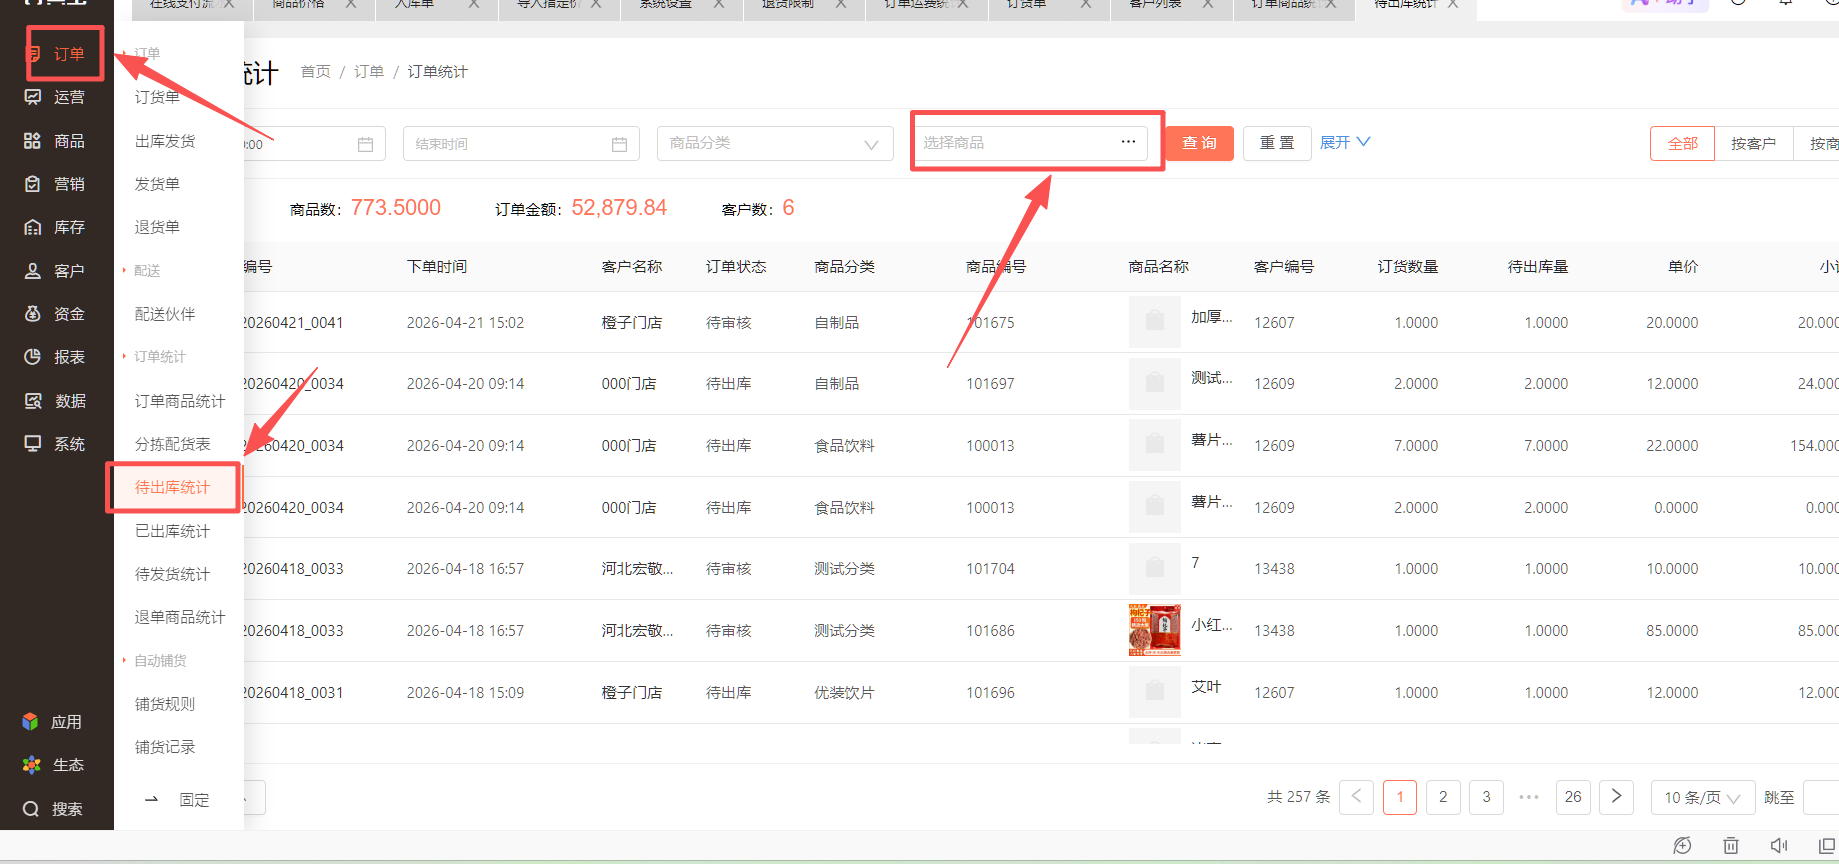Go to 首页 via the breadcrumb
The image size is (1839, 864).
[x=316, y=71]
